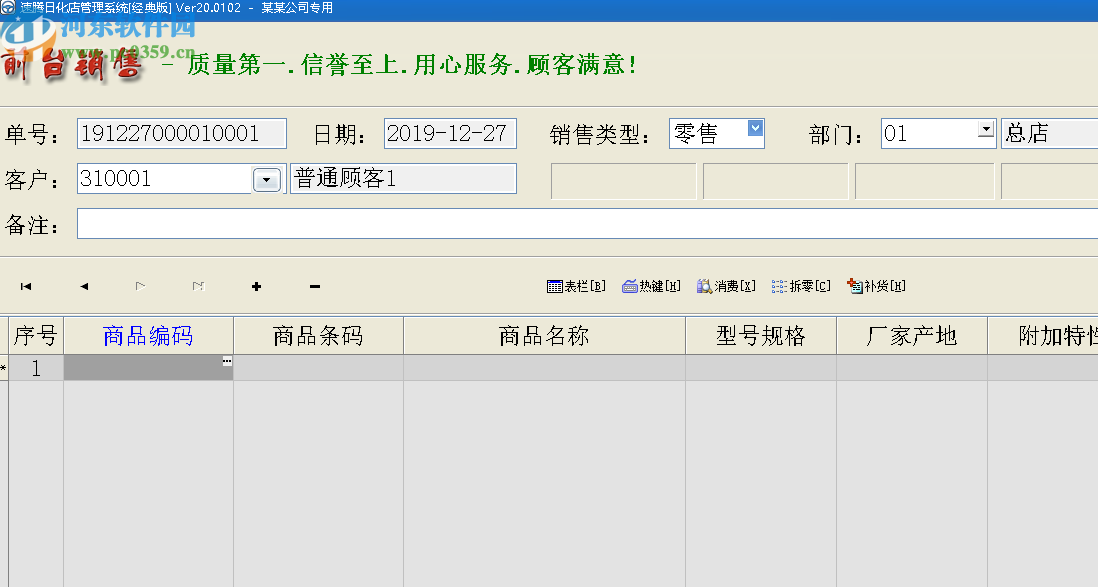This screenshot has height=587, width=1098.
Task: Select the 日期 date field
Action: (x=450, y=131)
